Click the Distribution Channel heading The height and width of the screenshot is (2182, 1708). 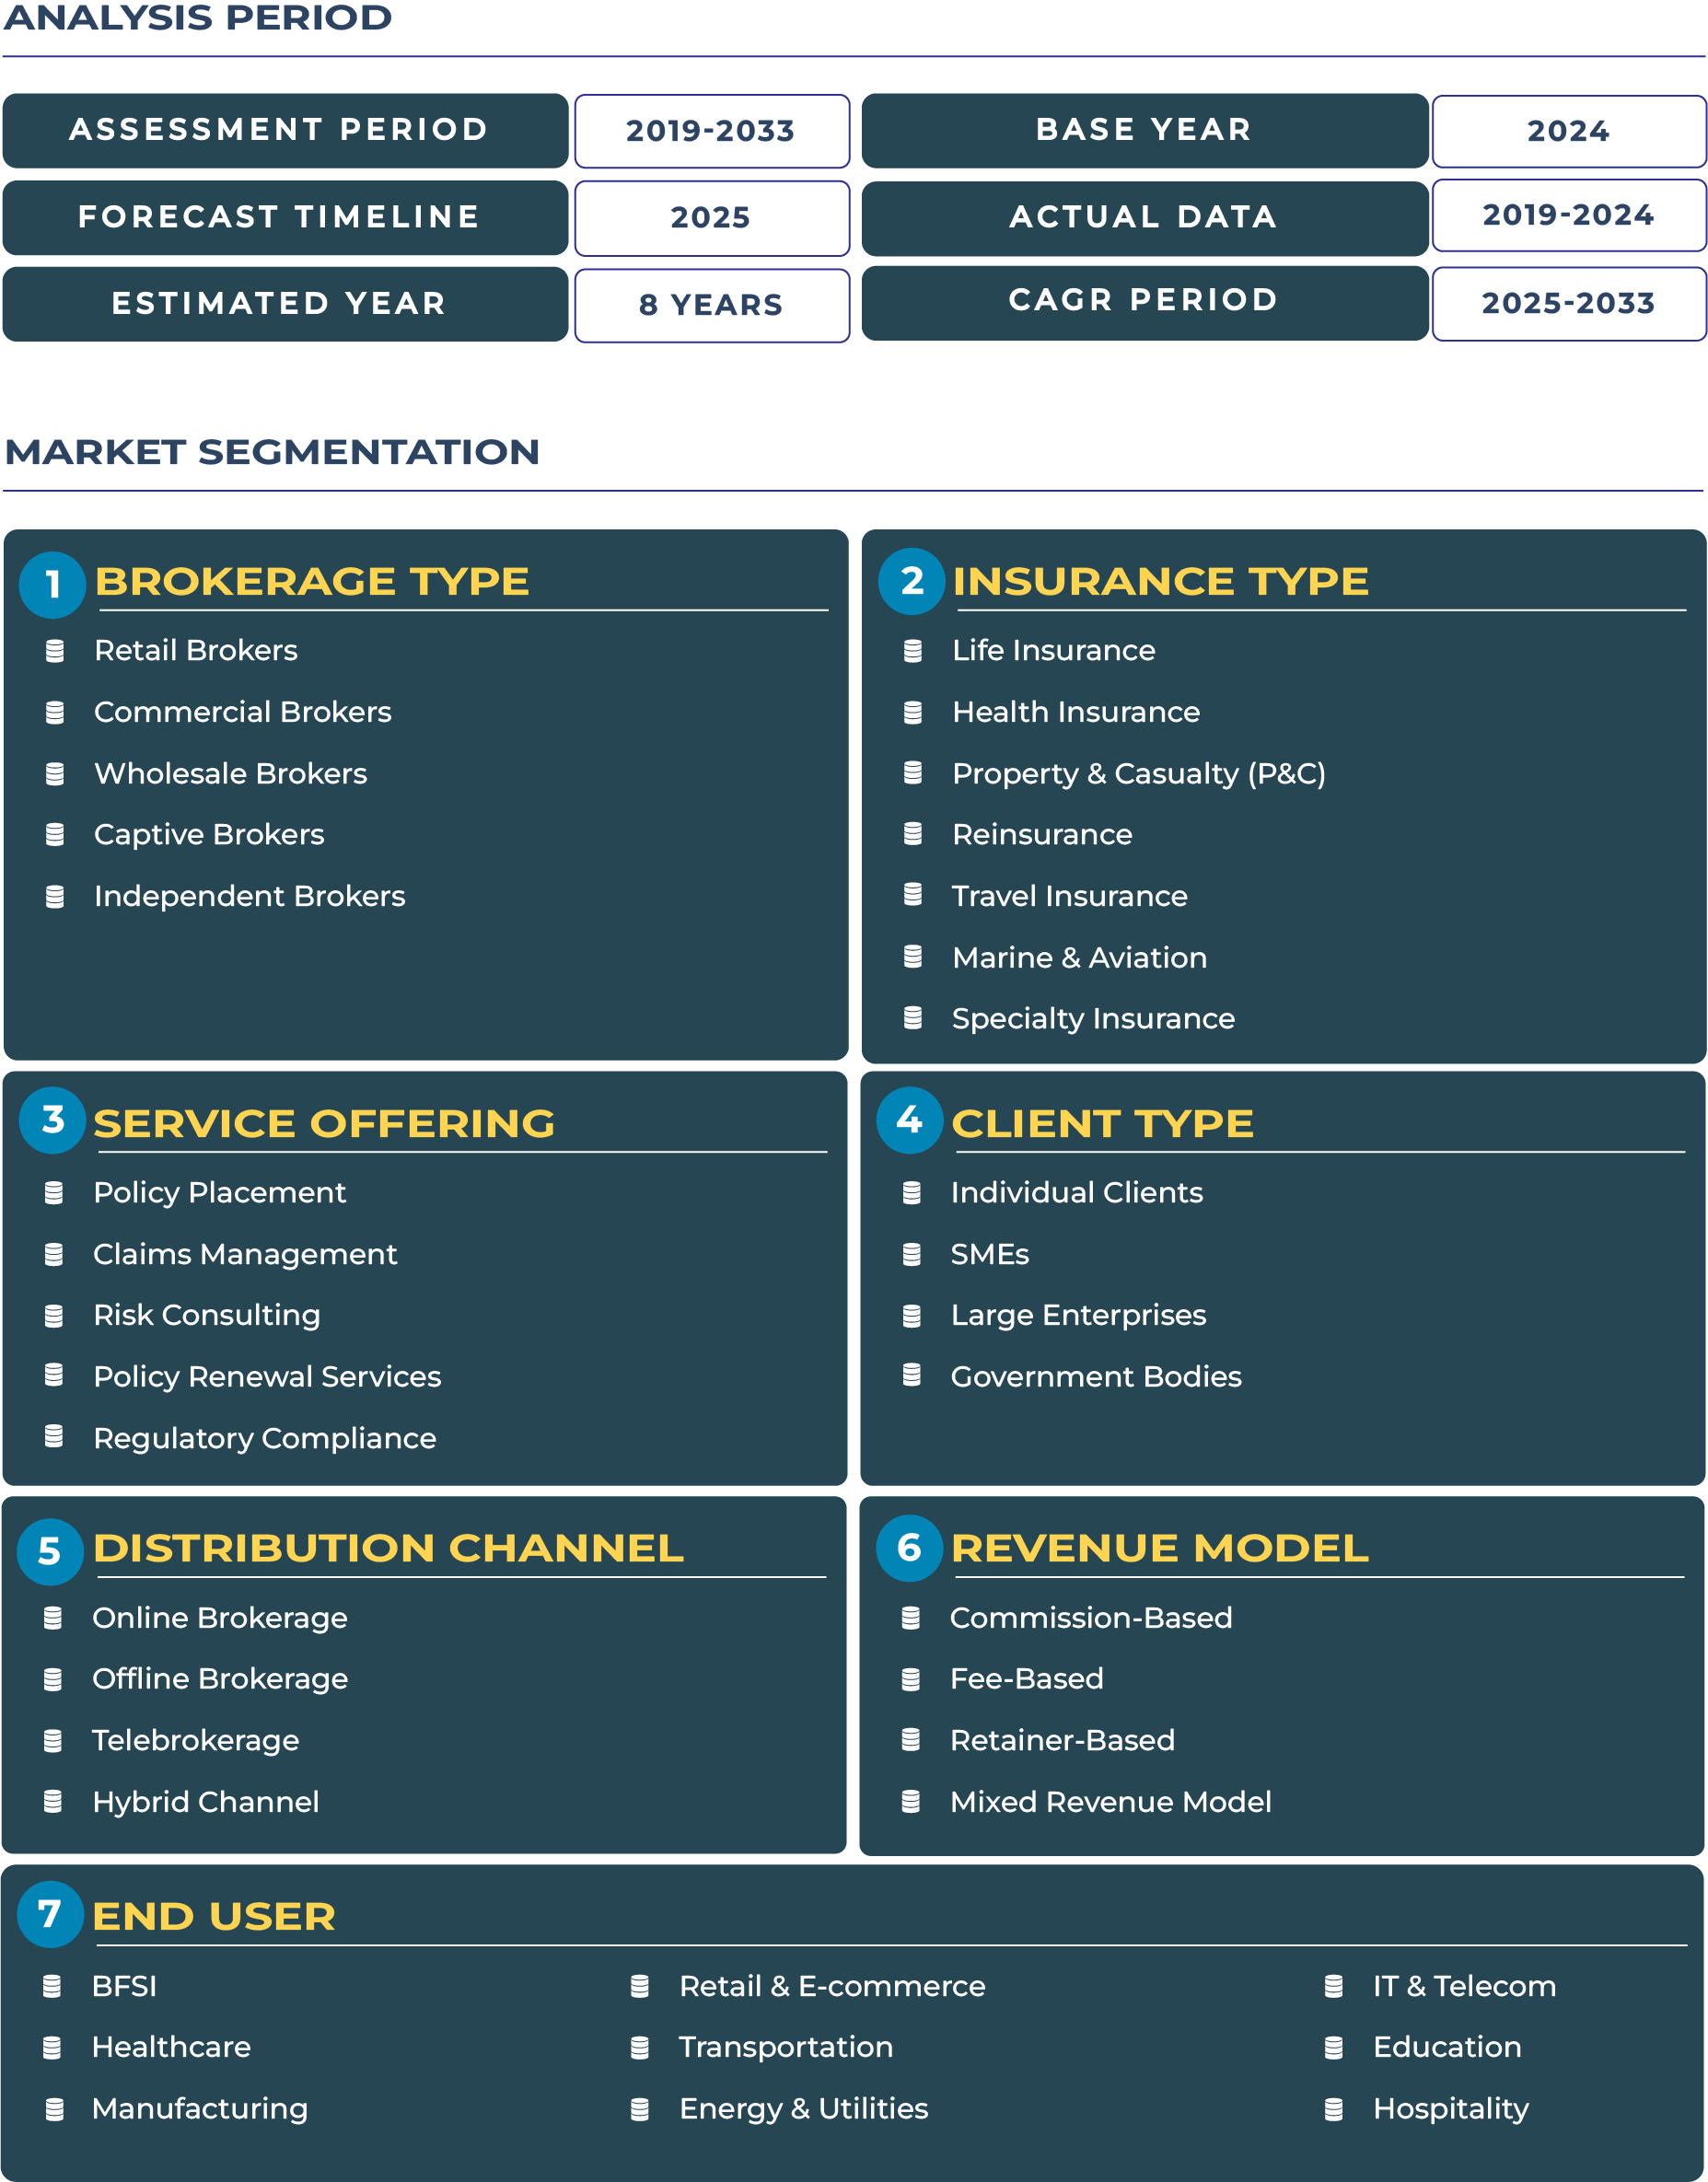388,1548
